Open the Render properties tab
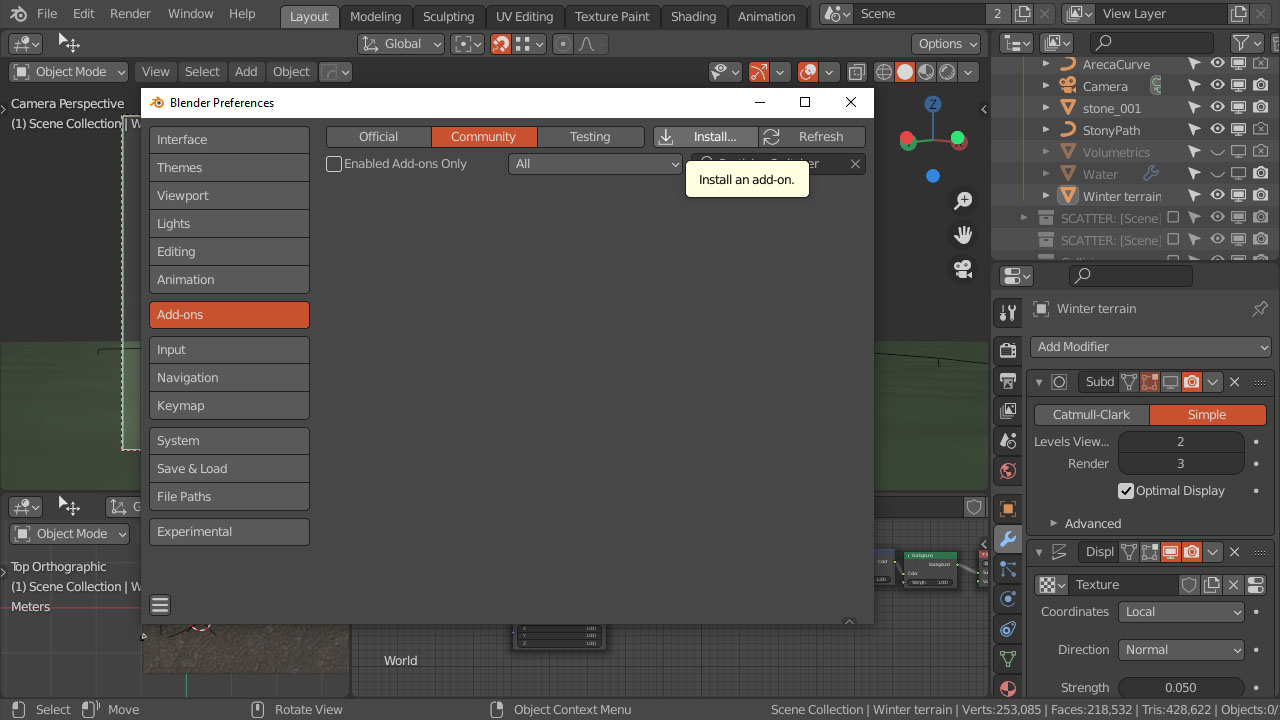 tap(1007, 350)
